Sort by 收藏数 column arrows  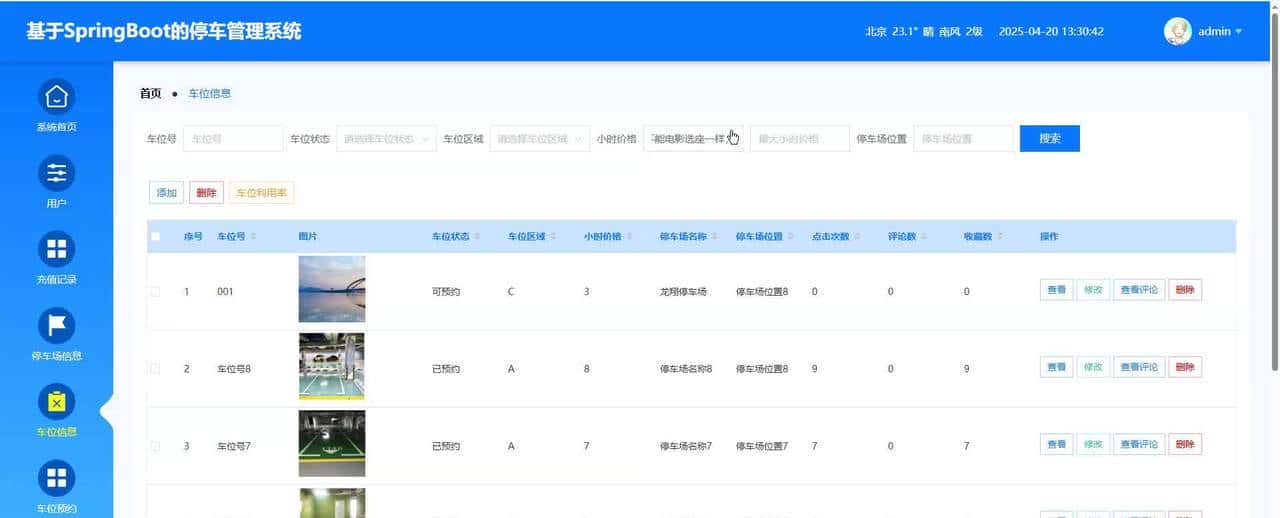tap(999, 237)
